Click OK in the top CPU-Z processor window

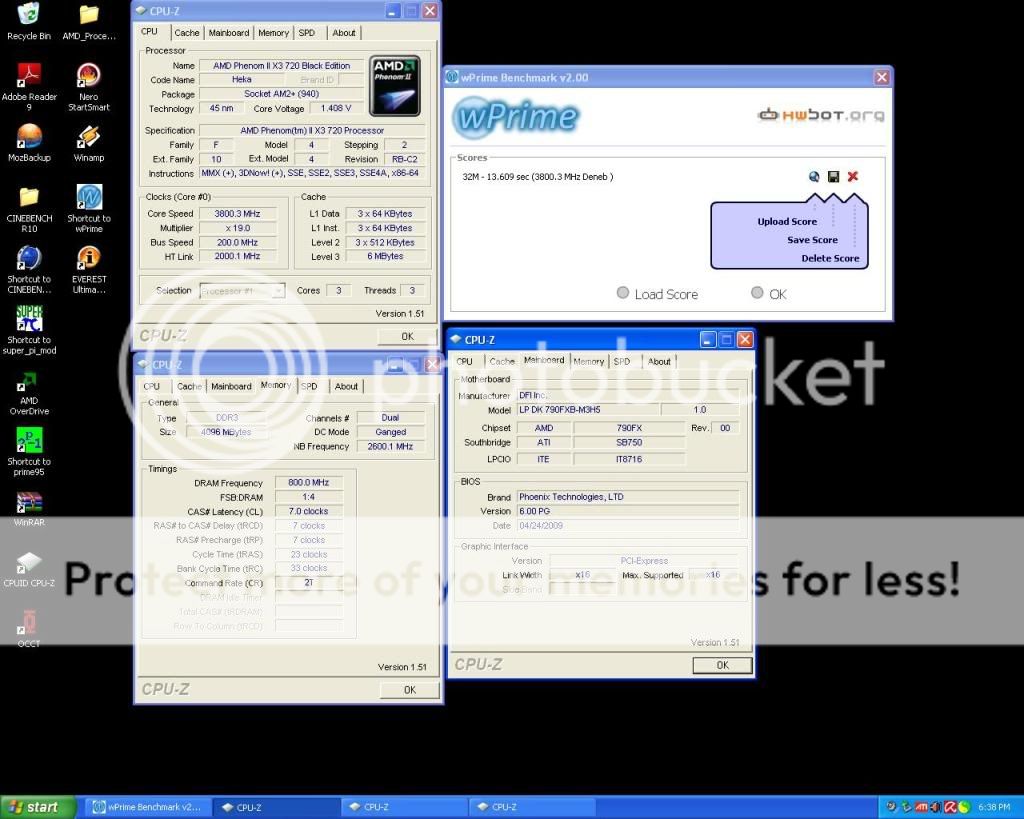point(407,336)
